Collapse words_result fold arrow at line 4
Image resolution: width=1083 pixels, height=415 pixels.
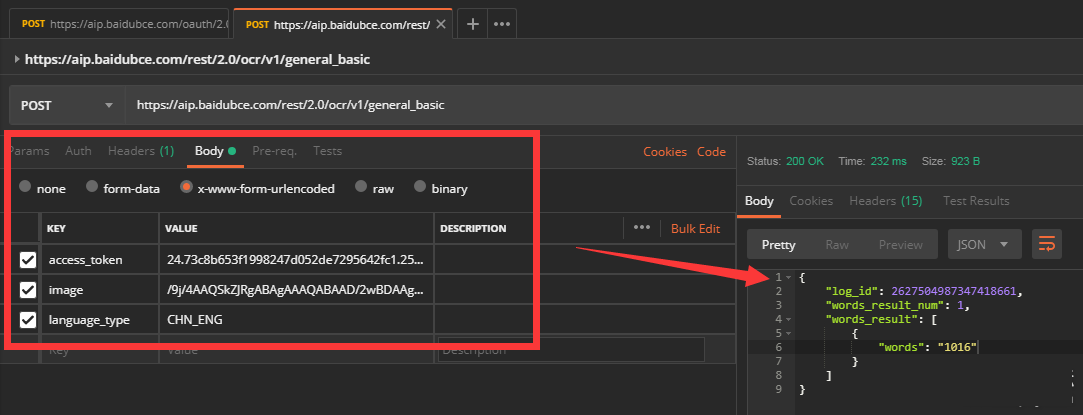(788, 319)
